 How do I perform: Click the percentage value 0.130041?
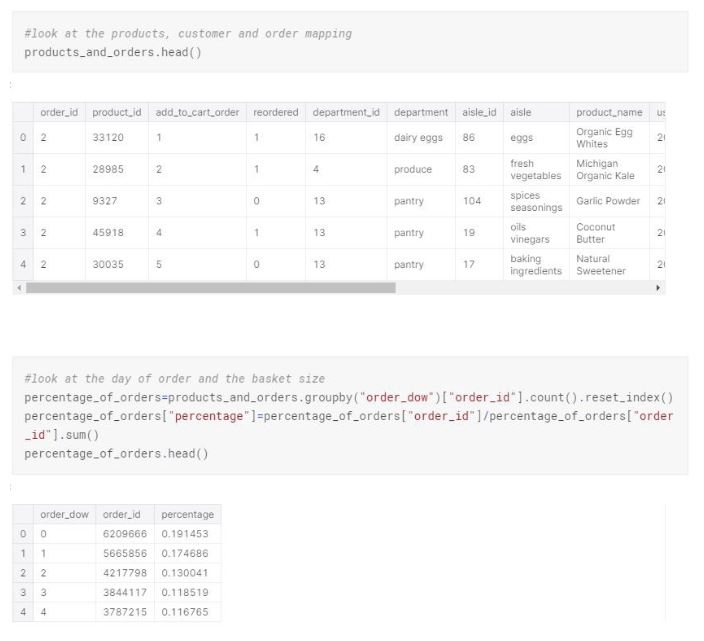185,573
